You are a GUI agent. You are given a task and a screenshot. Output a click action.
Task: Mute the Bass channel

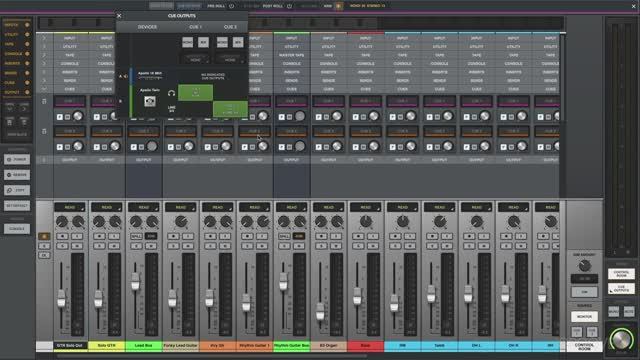click(x=373, y=246)
